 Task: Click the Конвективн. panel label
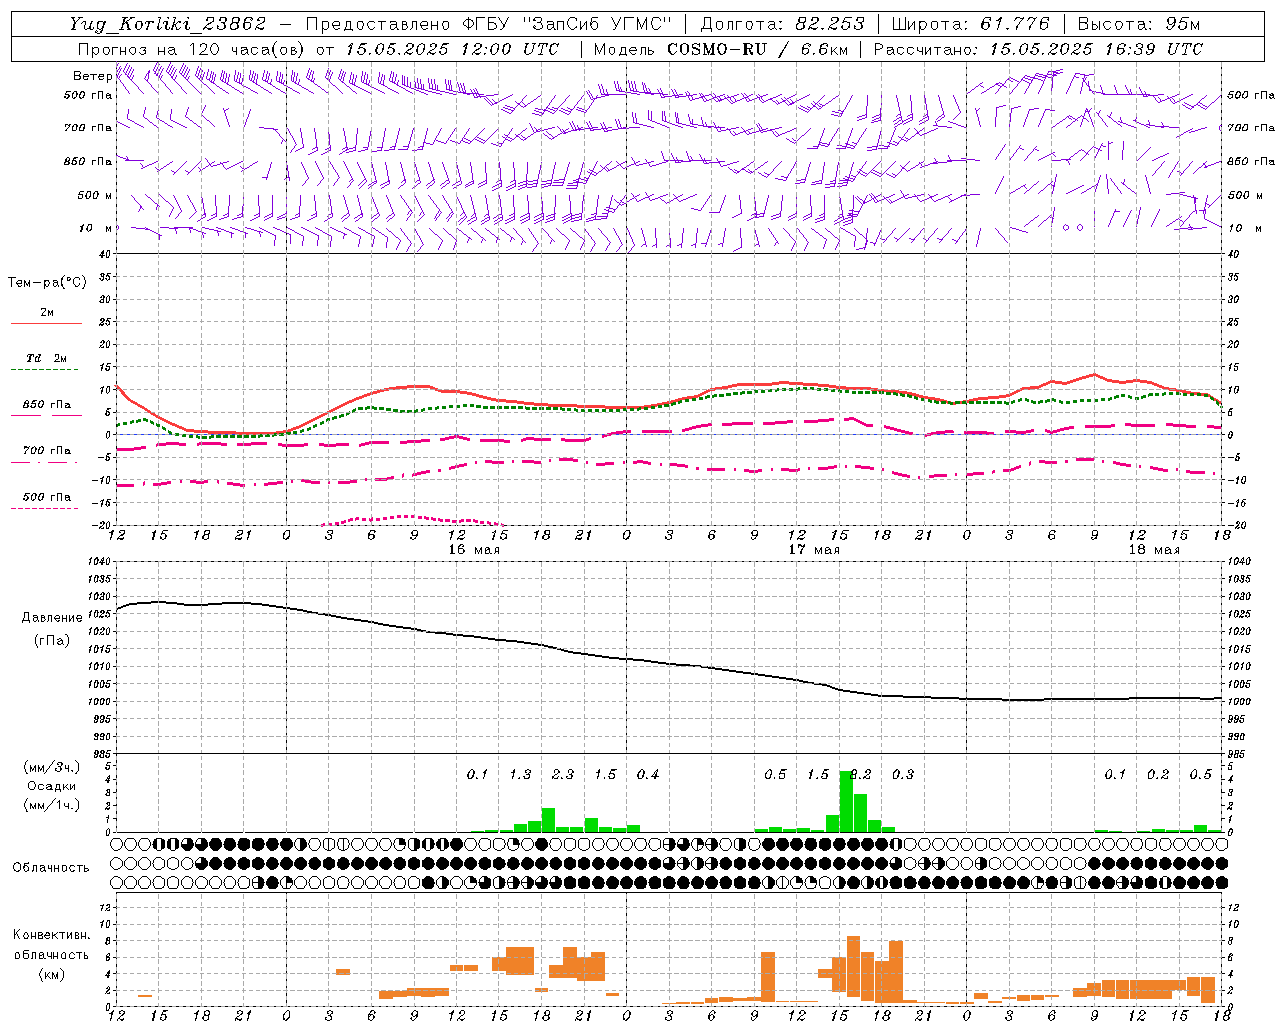coord(52,935)
